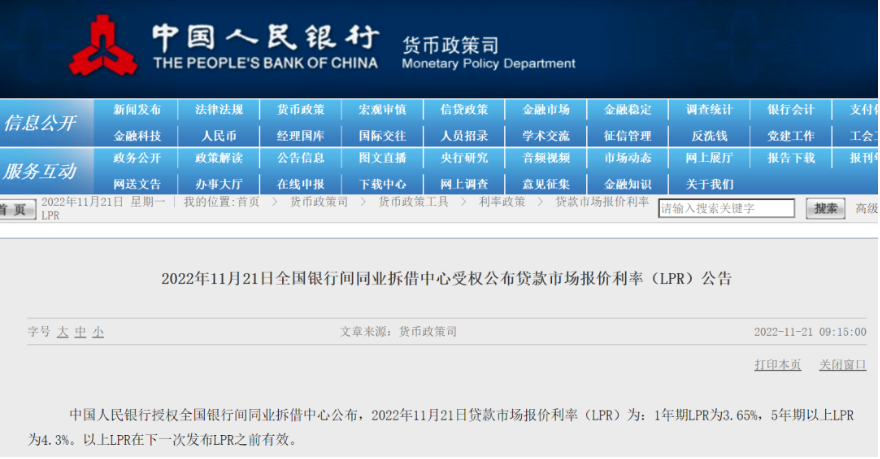Open 在线申报 link
Viewport: 880px width, 459px height.
pos(301,185)
